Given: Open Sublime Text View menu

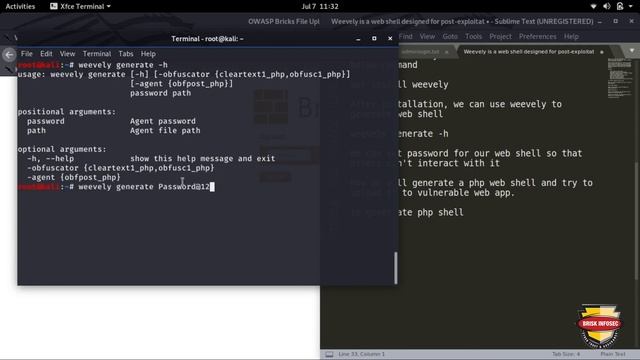Looking at the screenshot, I should coord(427,36).
